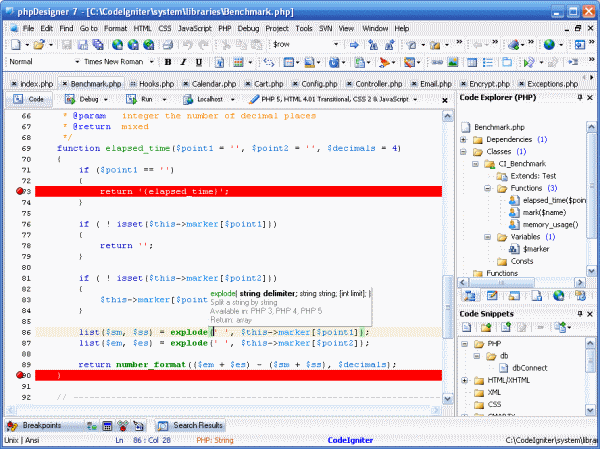
Task: Click the Bold formatting icon
Action: (x=168, y=62)
